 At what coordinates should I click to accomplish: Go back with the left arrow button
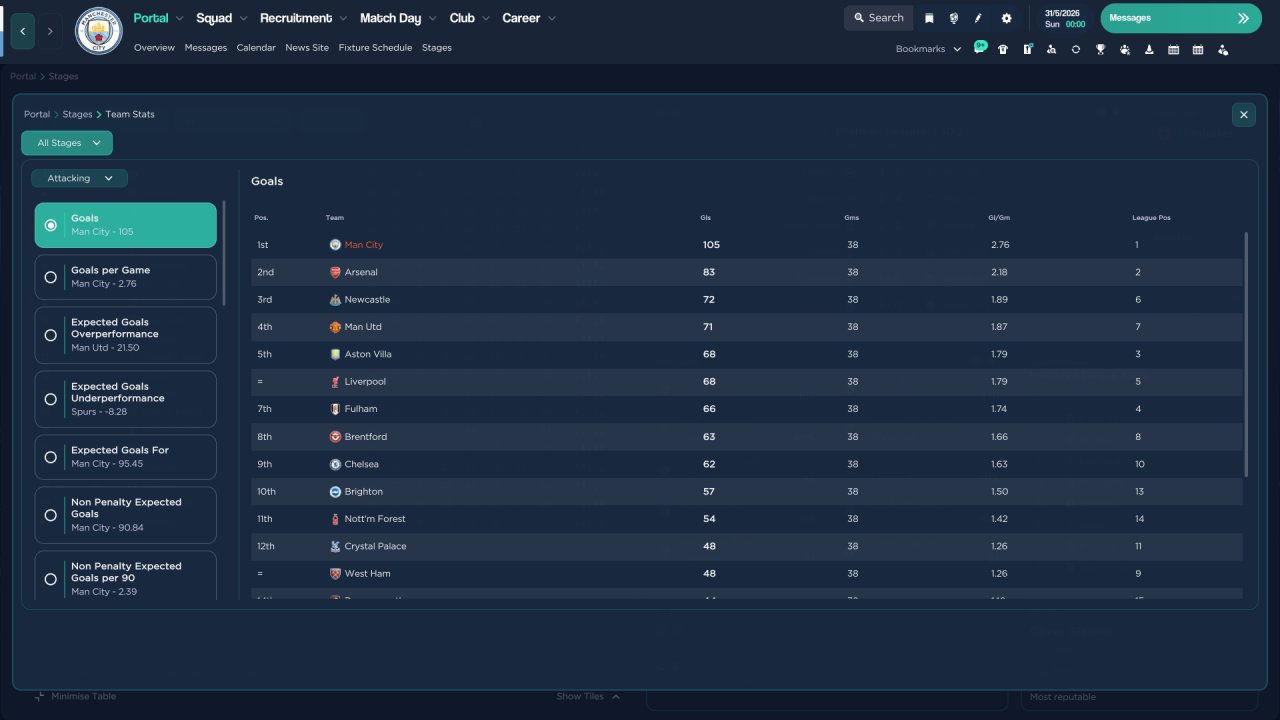click(23, 31)
